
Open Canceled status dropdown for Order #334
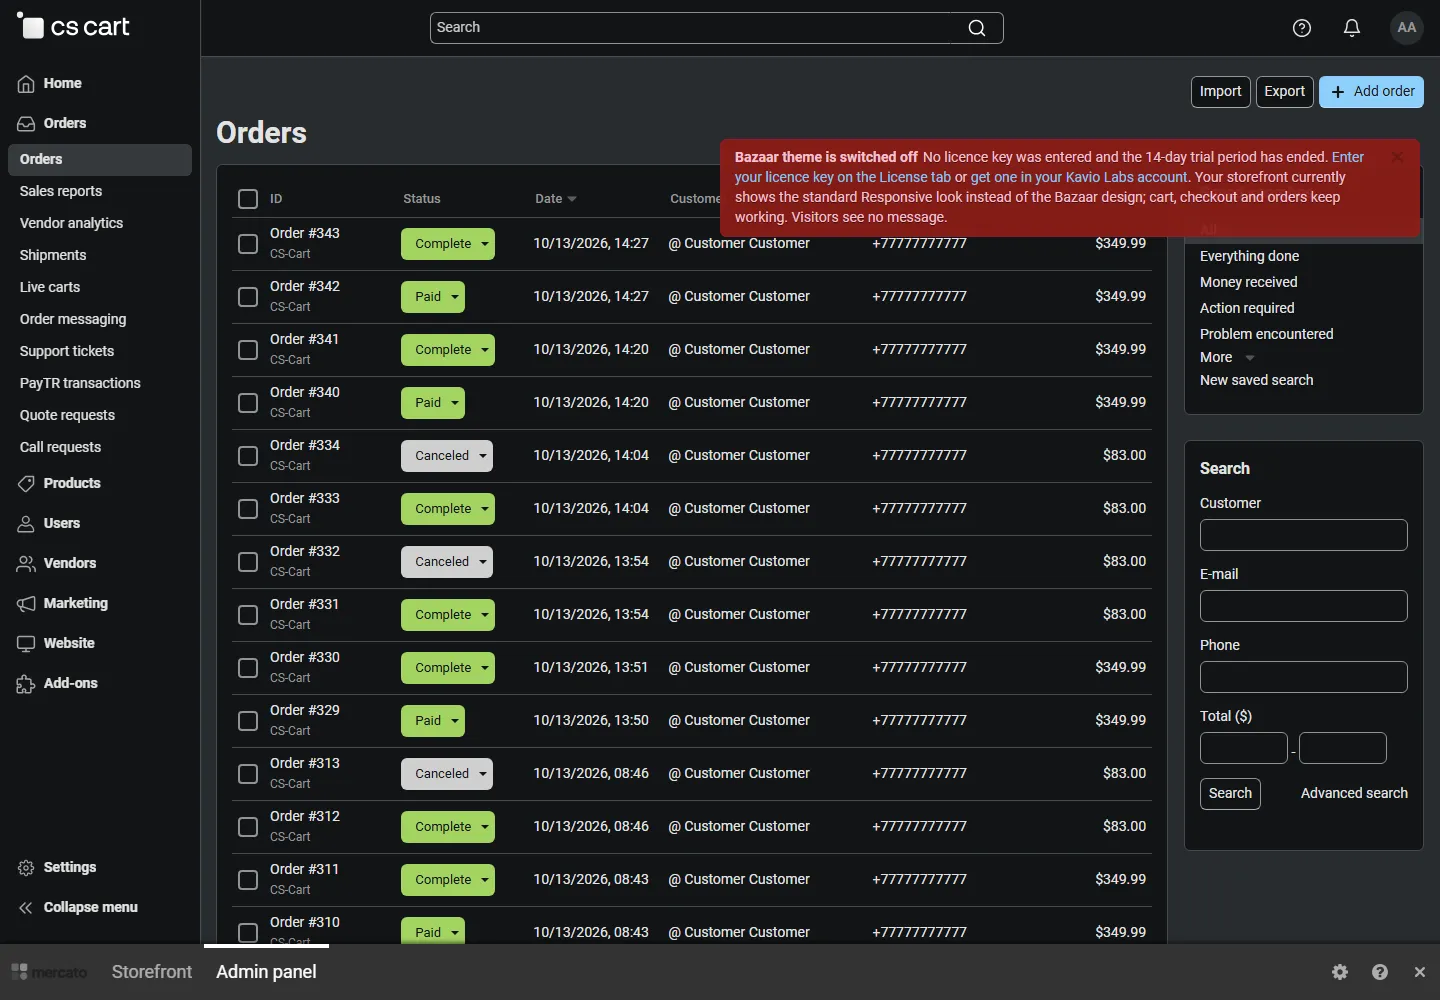tap(447, 456)
